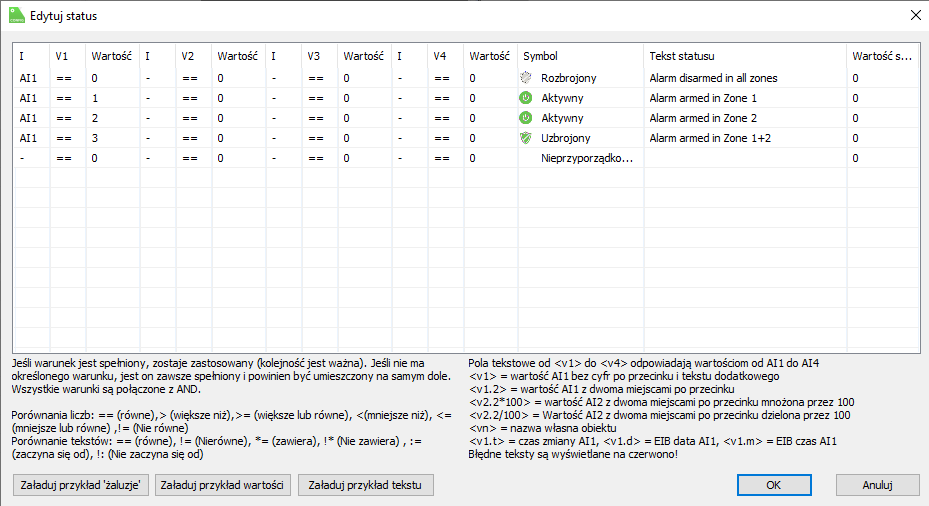929x506 pixels.
Task: Click the app icon in the title bar
Action: [x=16, y=16]
